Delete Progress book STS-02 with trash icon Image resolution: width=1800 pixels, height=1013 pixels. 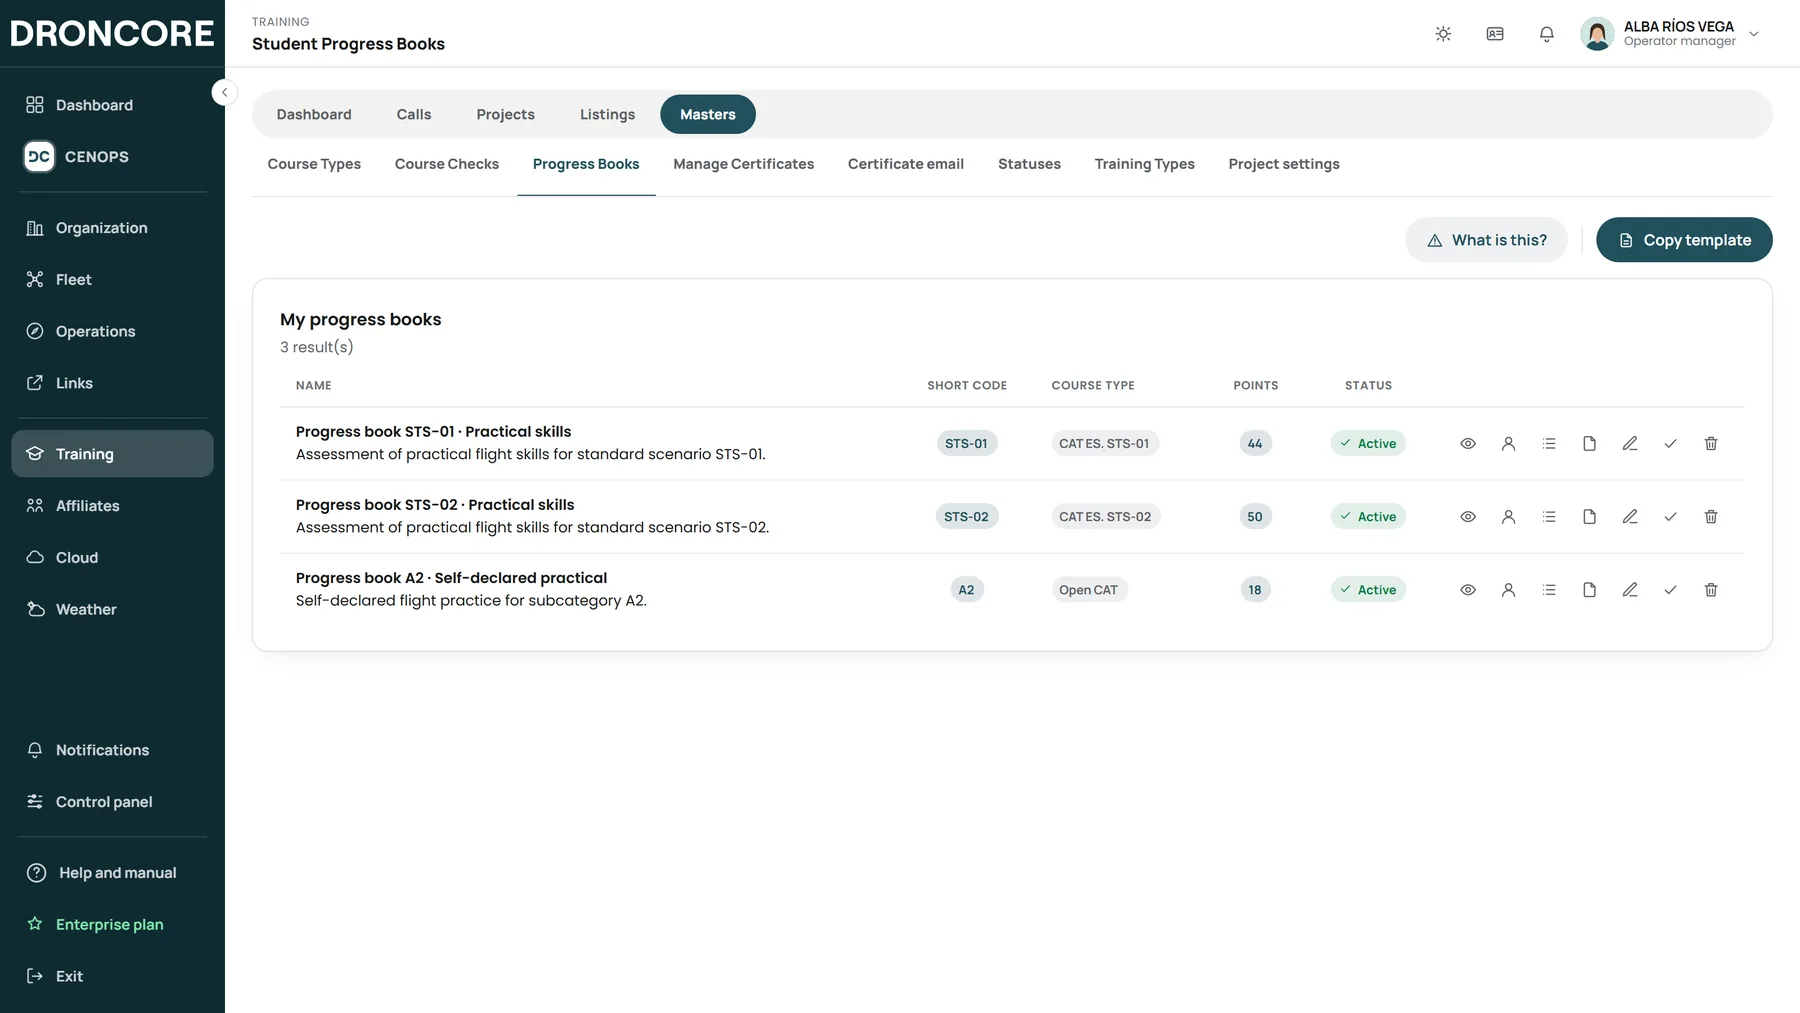coord(1711,517)
